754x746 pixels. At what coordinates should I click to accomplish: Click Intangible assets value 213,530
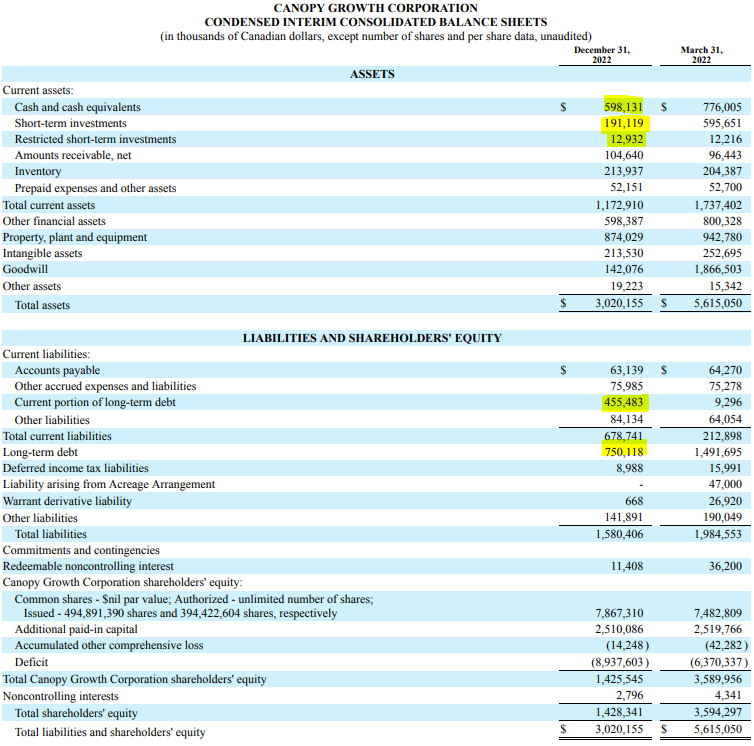click(624, 253)
